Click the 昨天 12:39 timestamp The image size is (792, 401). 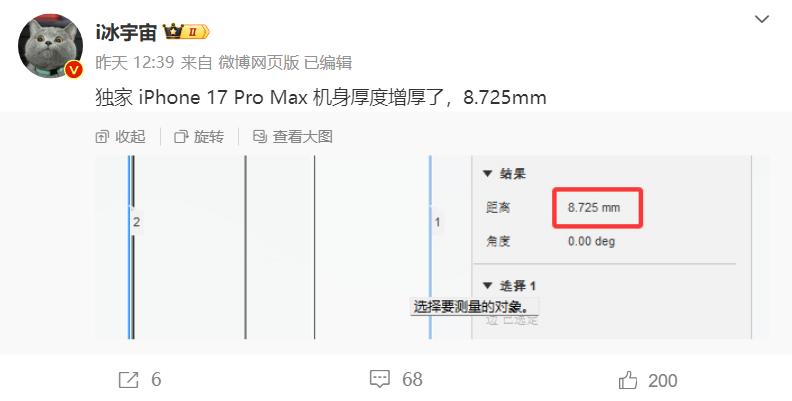(x=135, y=63)
